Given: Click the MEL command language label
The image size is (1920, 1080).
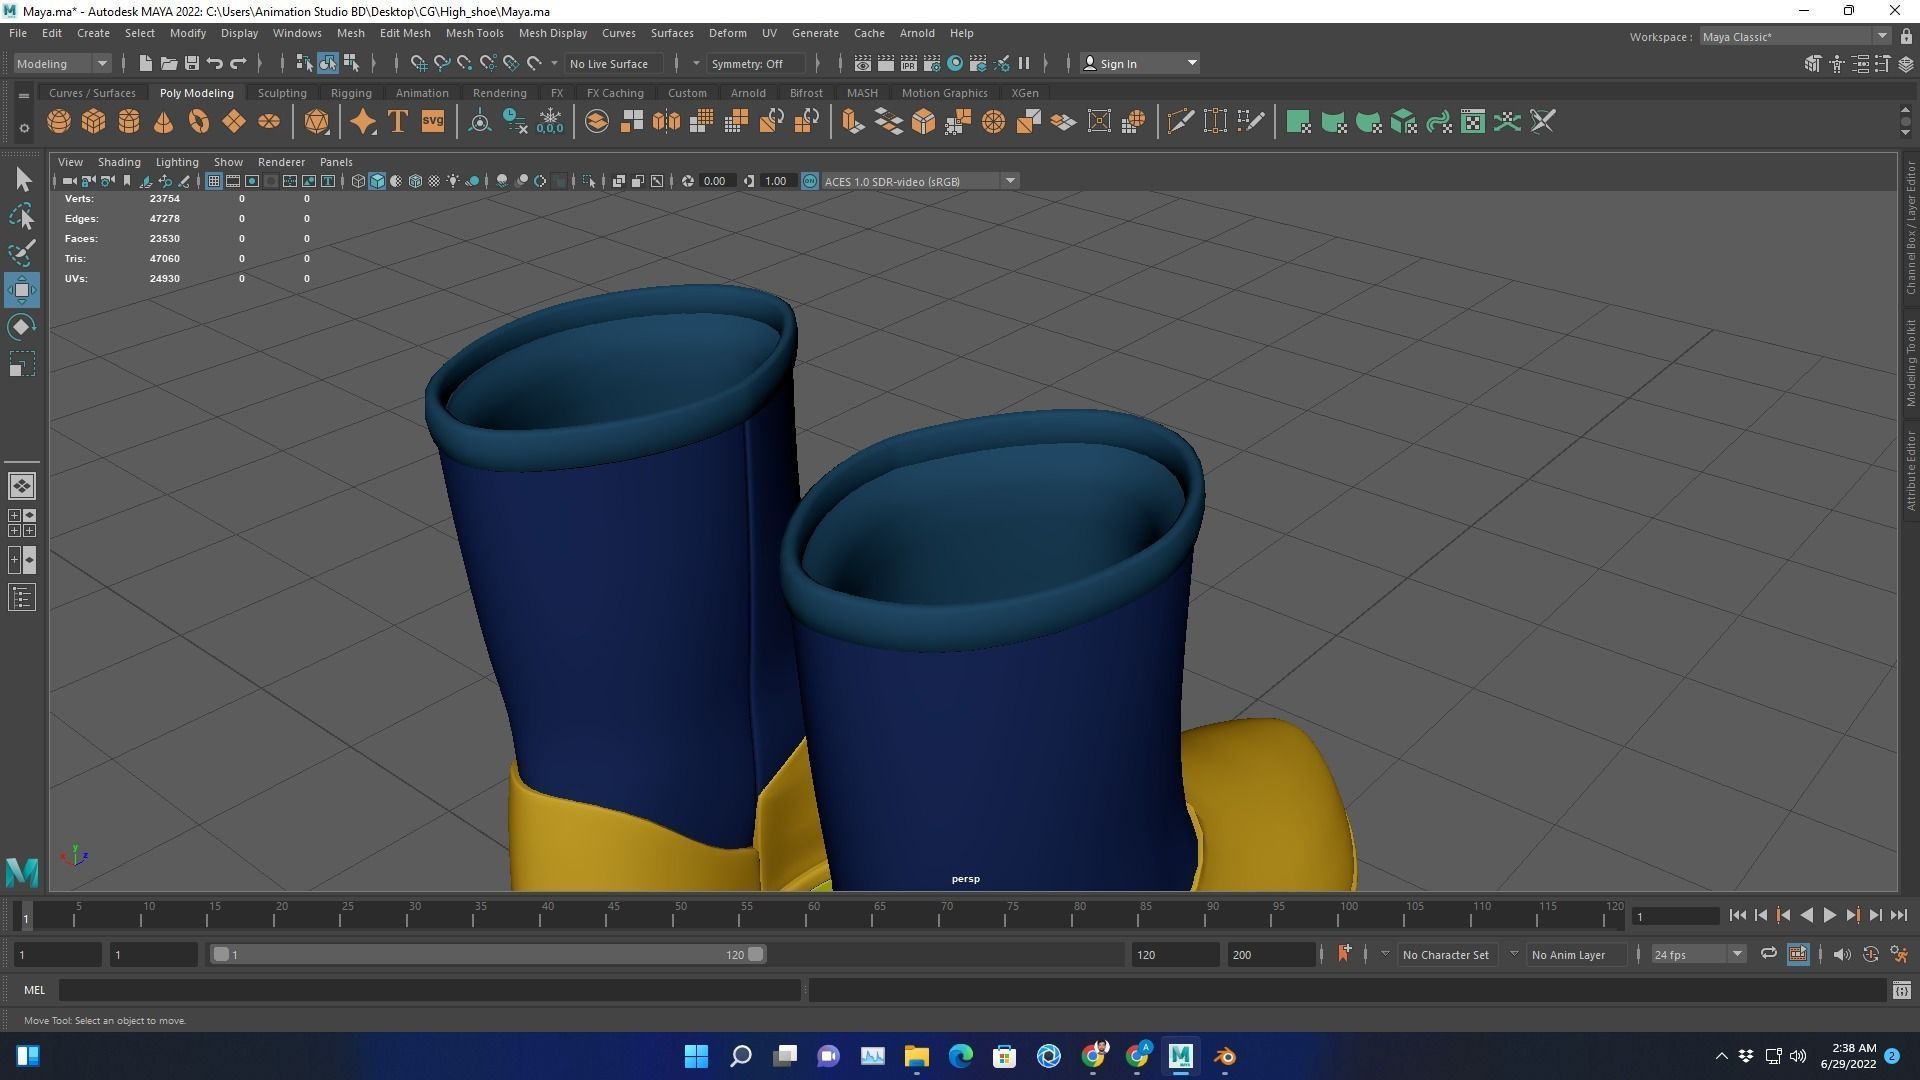Looking at the screenshot, I should tap(35, 990).
